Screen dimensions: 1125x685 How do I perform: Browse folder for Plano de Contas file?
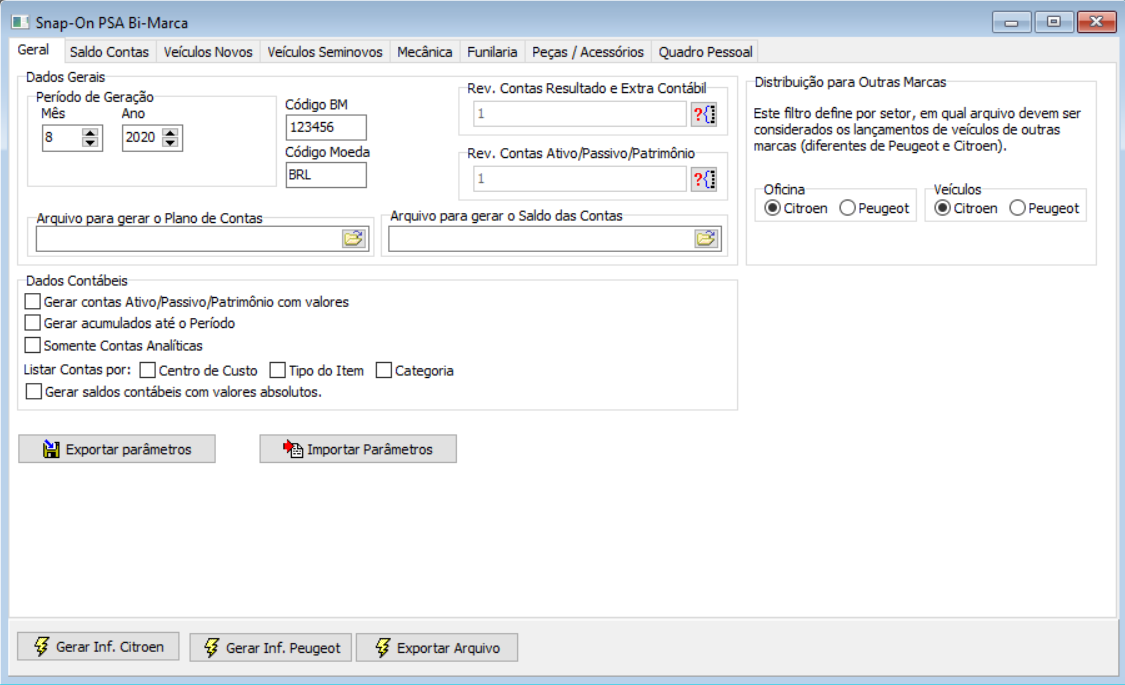tap(354, 239)
